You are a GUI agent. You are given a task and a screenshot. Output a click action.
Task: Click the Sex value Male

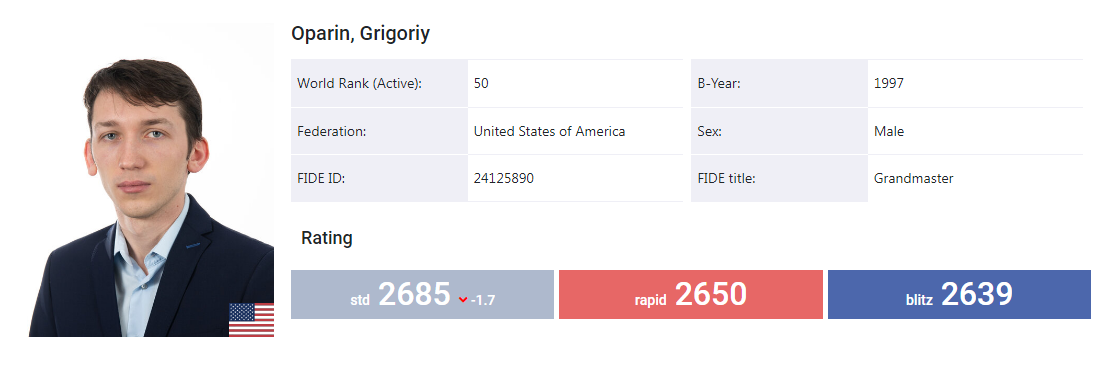(889, 131)
